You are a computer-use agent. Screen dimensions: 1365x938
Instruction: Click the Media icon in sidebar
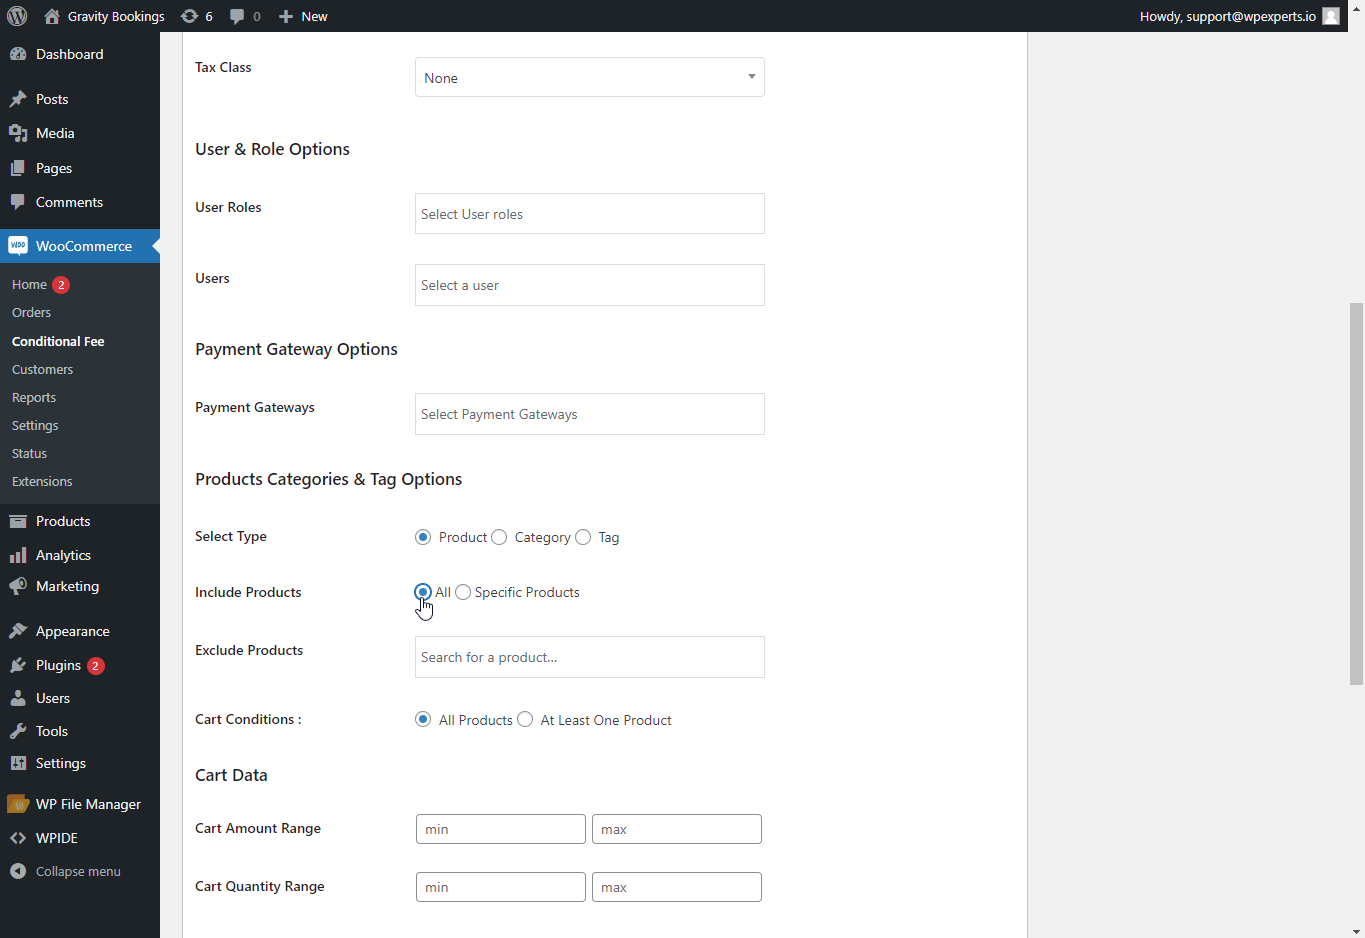[x=18, y=133]
